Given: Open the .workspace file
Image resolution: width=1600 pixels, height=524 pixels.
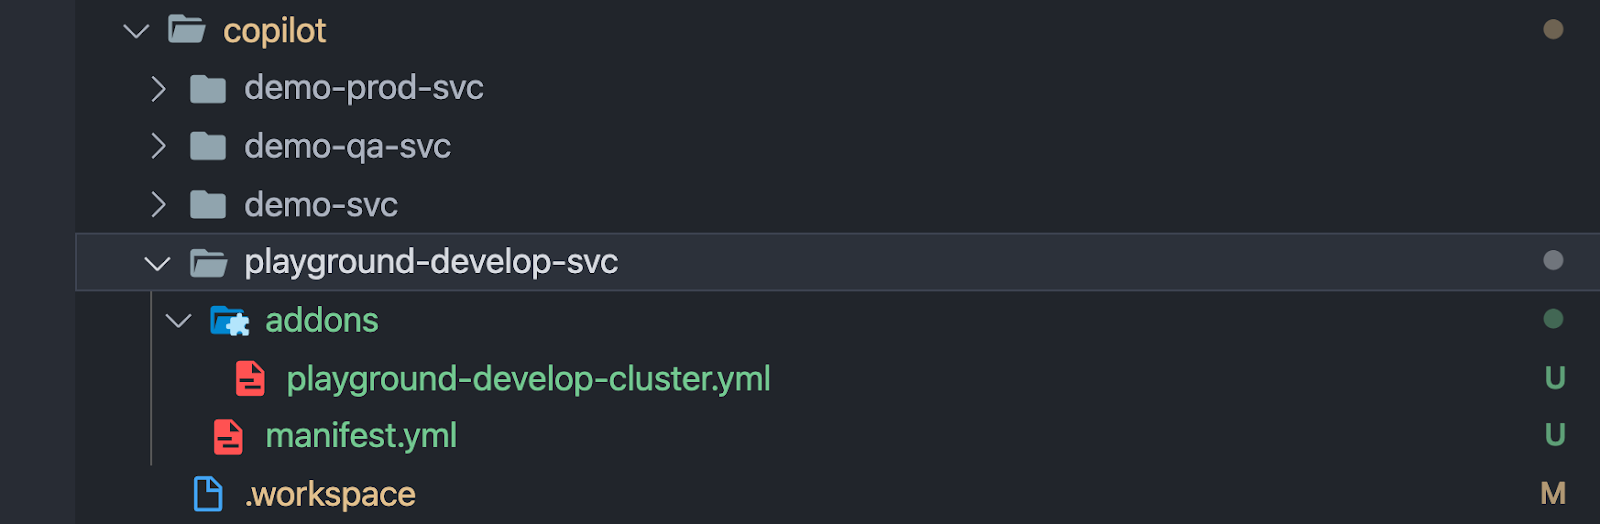Looking at the screenshot, I should [330, 494].
